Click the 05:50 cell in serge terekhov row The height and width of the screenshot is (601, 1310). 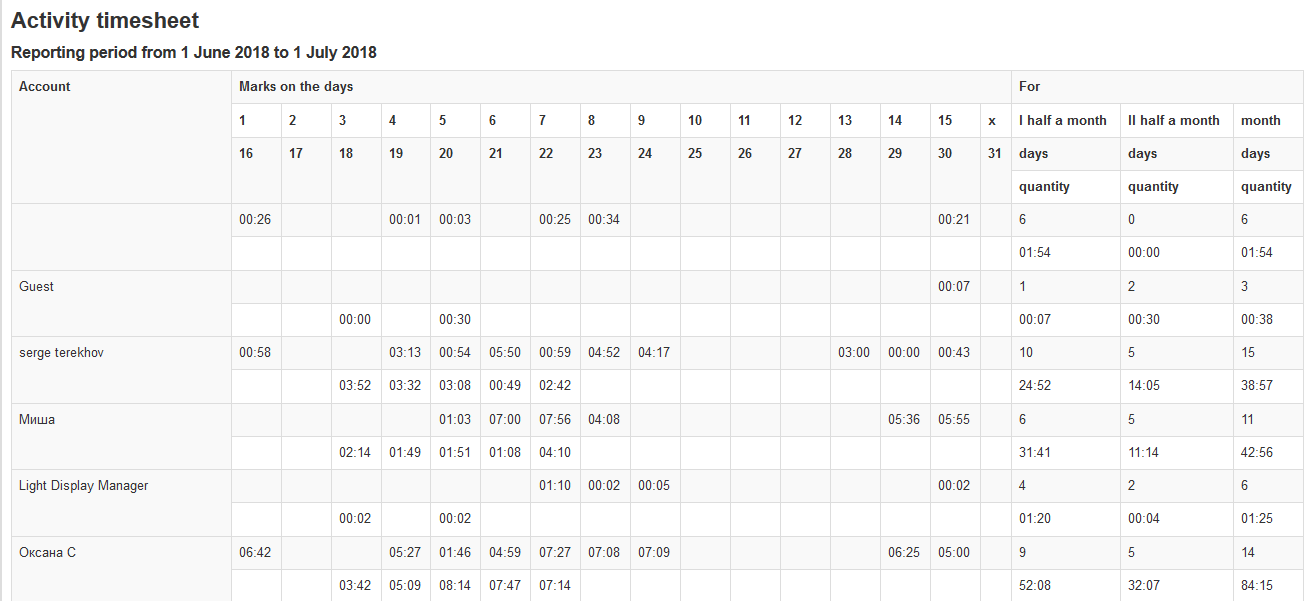[505, 353]
